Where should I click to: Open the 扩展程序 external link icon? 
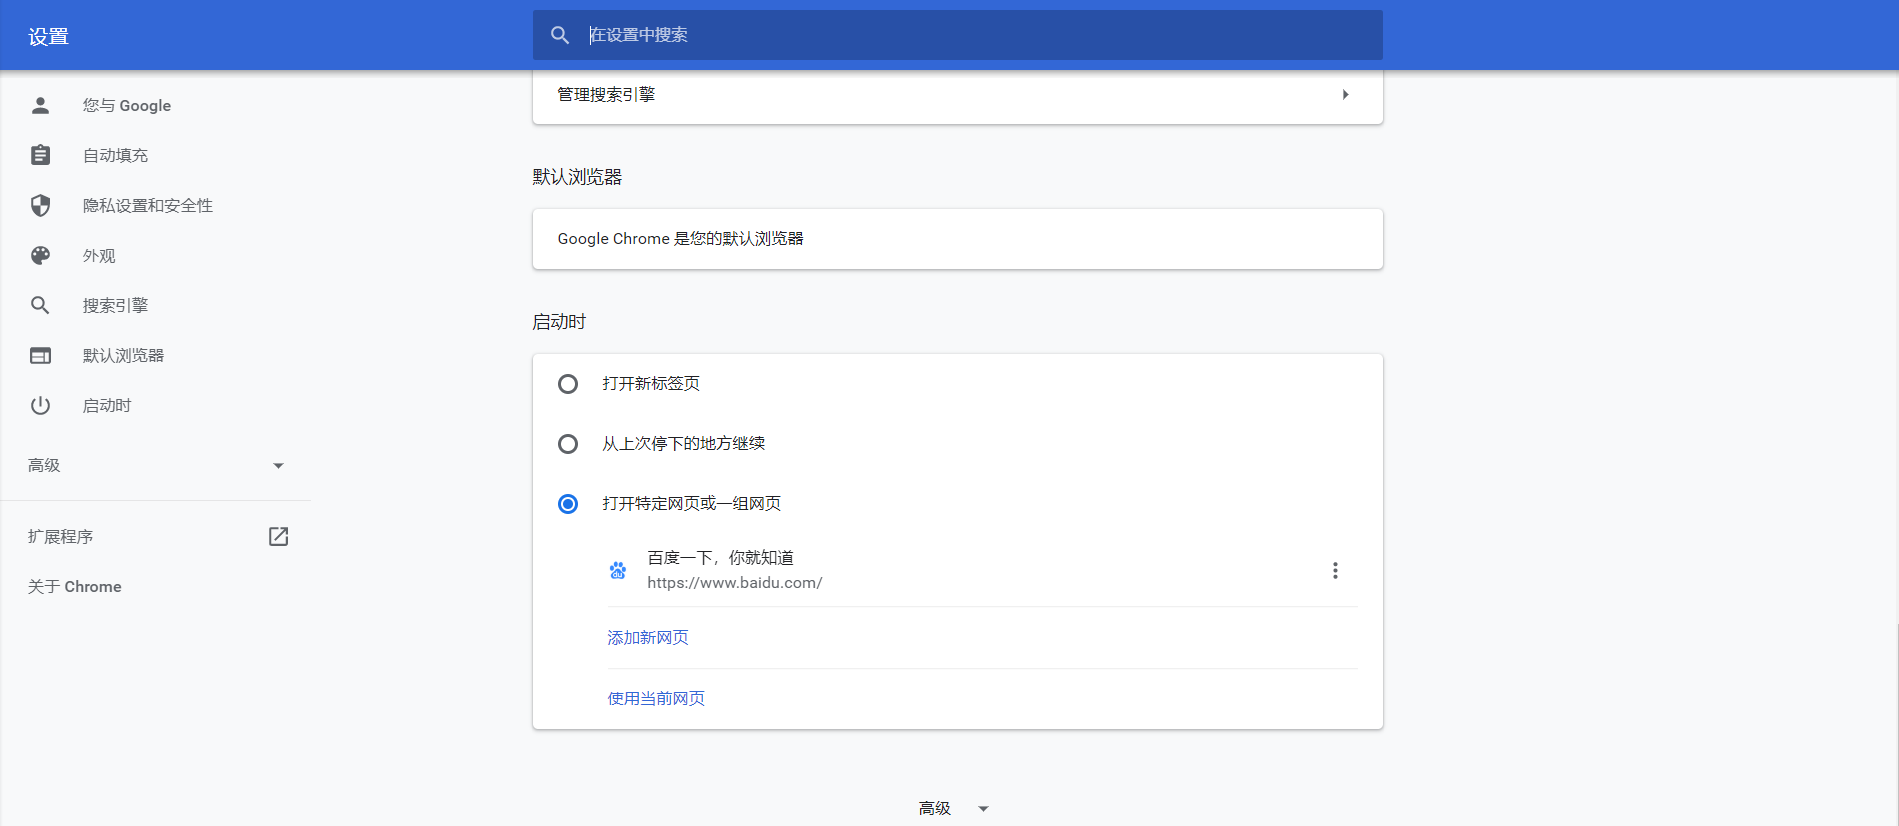(x=278, y=537)
